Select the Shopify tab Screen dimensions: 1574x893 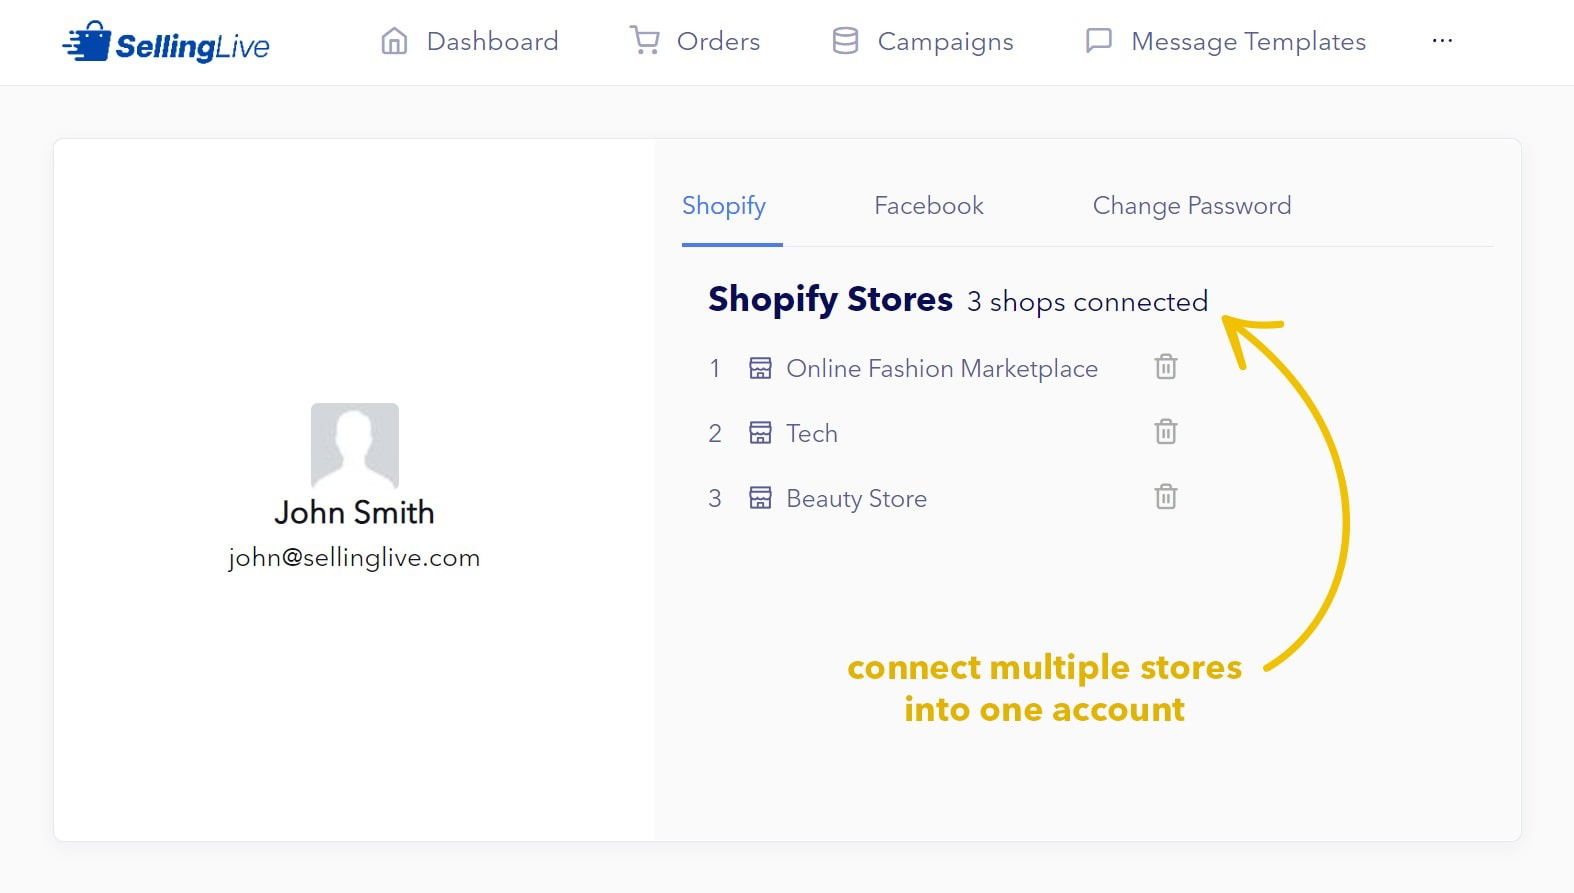pyautogui.click(x=724, y=206)
